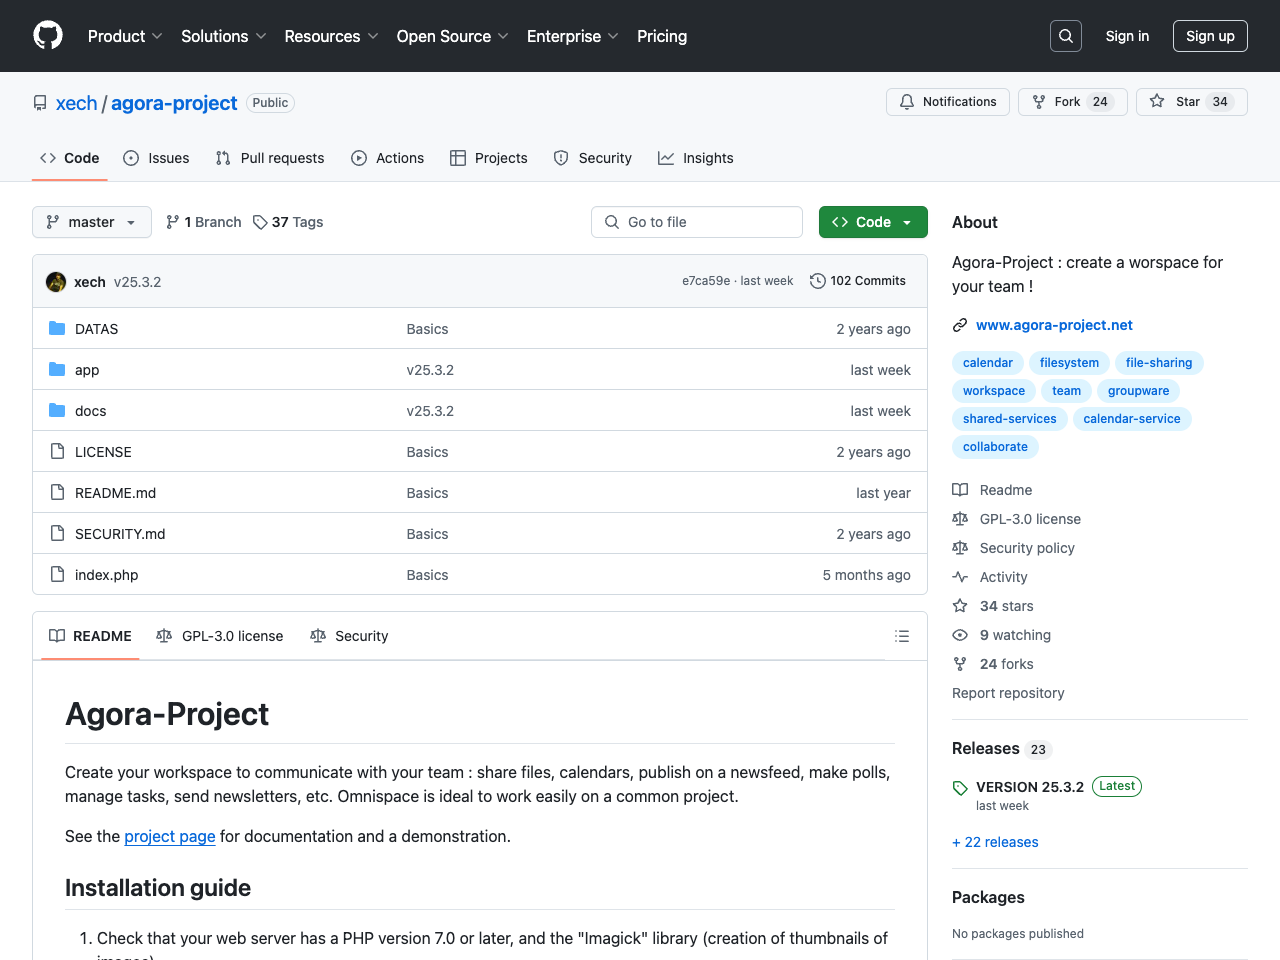1280x960 pixels.
Task: Click the tag icon beside VERSION 25.3.2
Action: [x=960, y=788]
